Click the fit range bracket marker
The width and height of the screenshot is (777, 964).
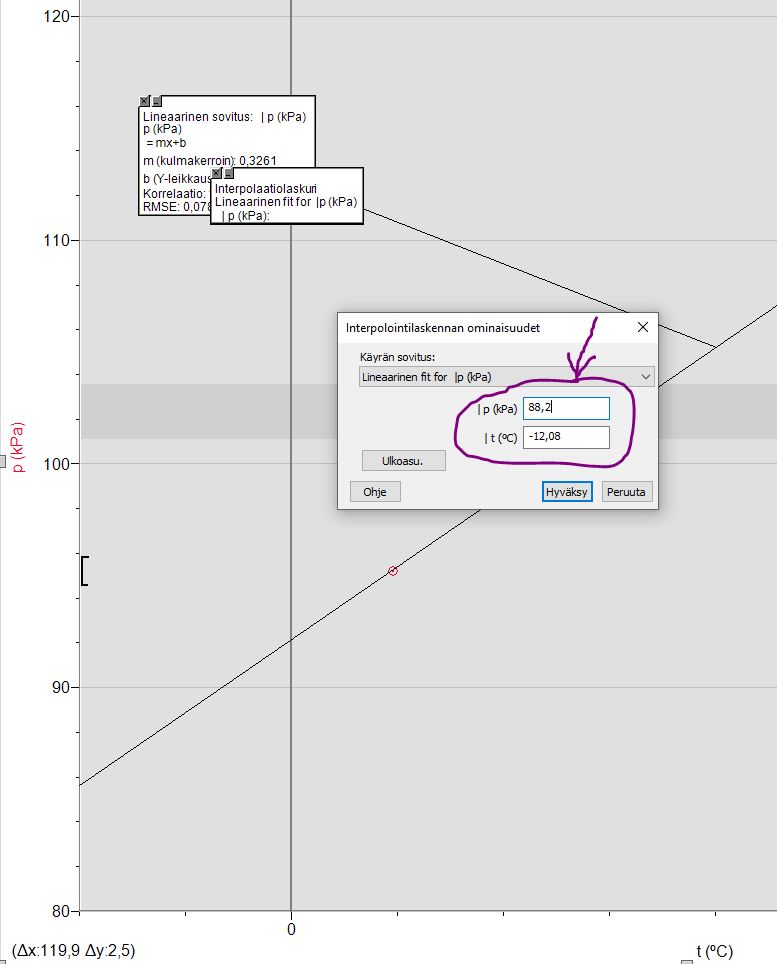85,570
